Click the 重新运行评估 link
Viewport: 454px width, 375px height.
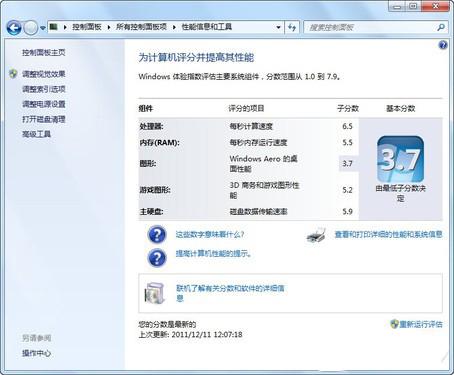[421, 324]
